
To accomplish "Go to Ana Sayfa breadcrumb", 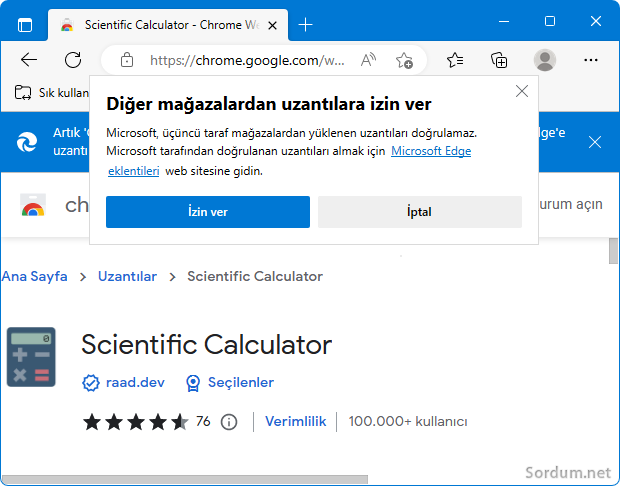I will [x=34, y=276].
